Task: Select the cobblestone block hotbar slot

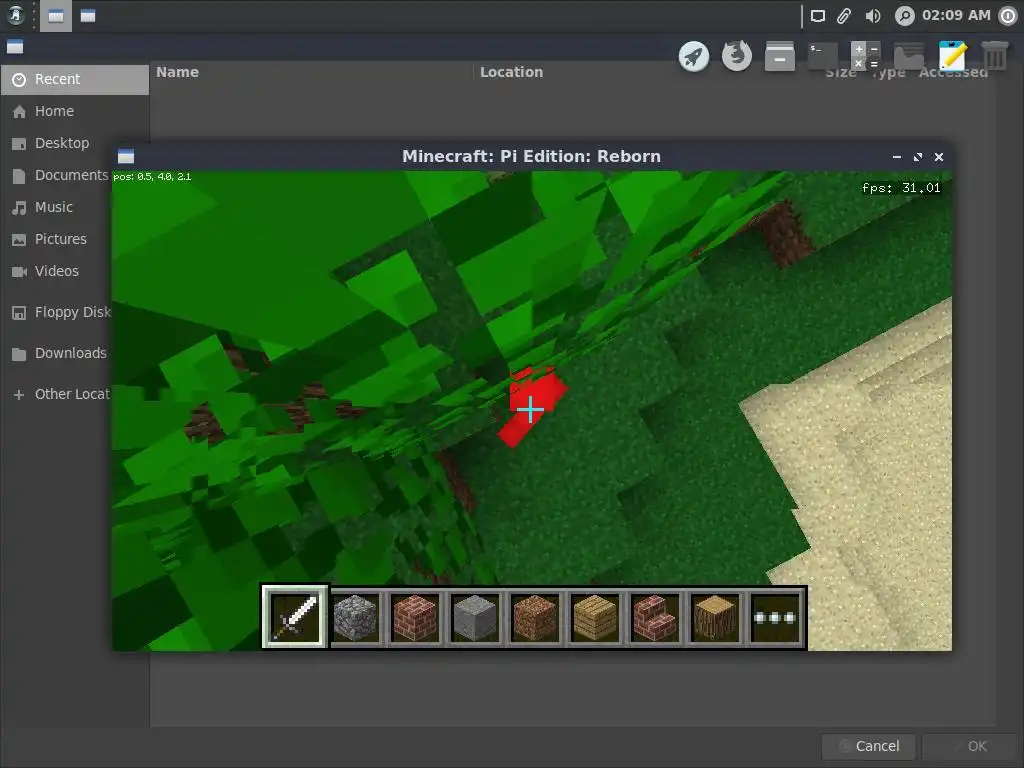Action: 355,617
